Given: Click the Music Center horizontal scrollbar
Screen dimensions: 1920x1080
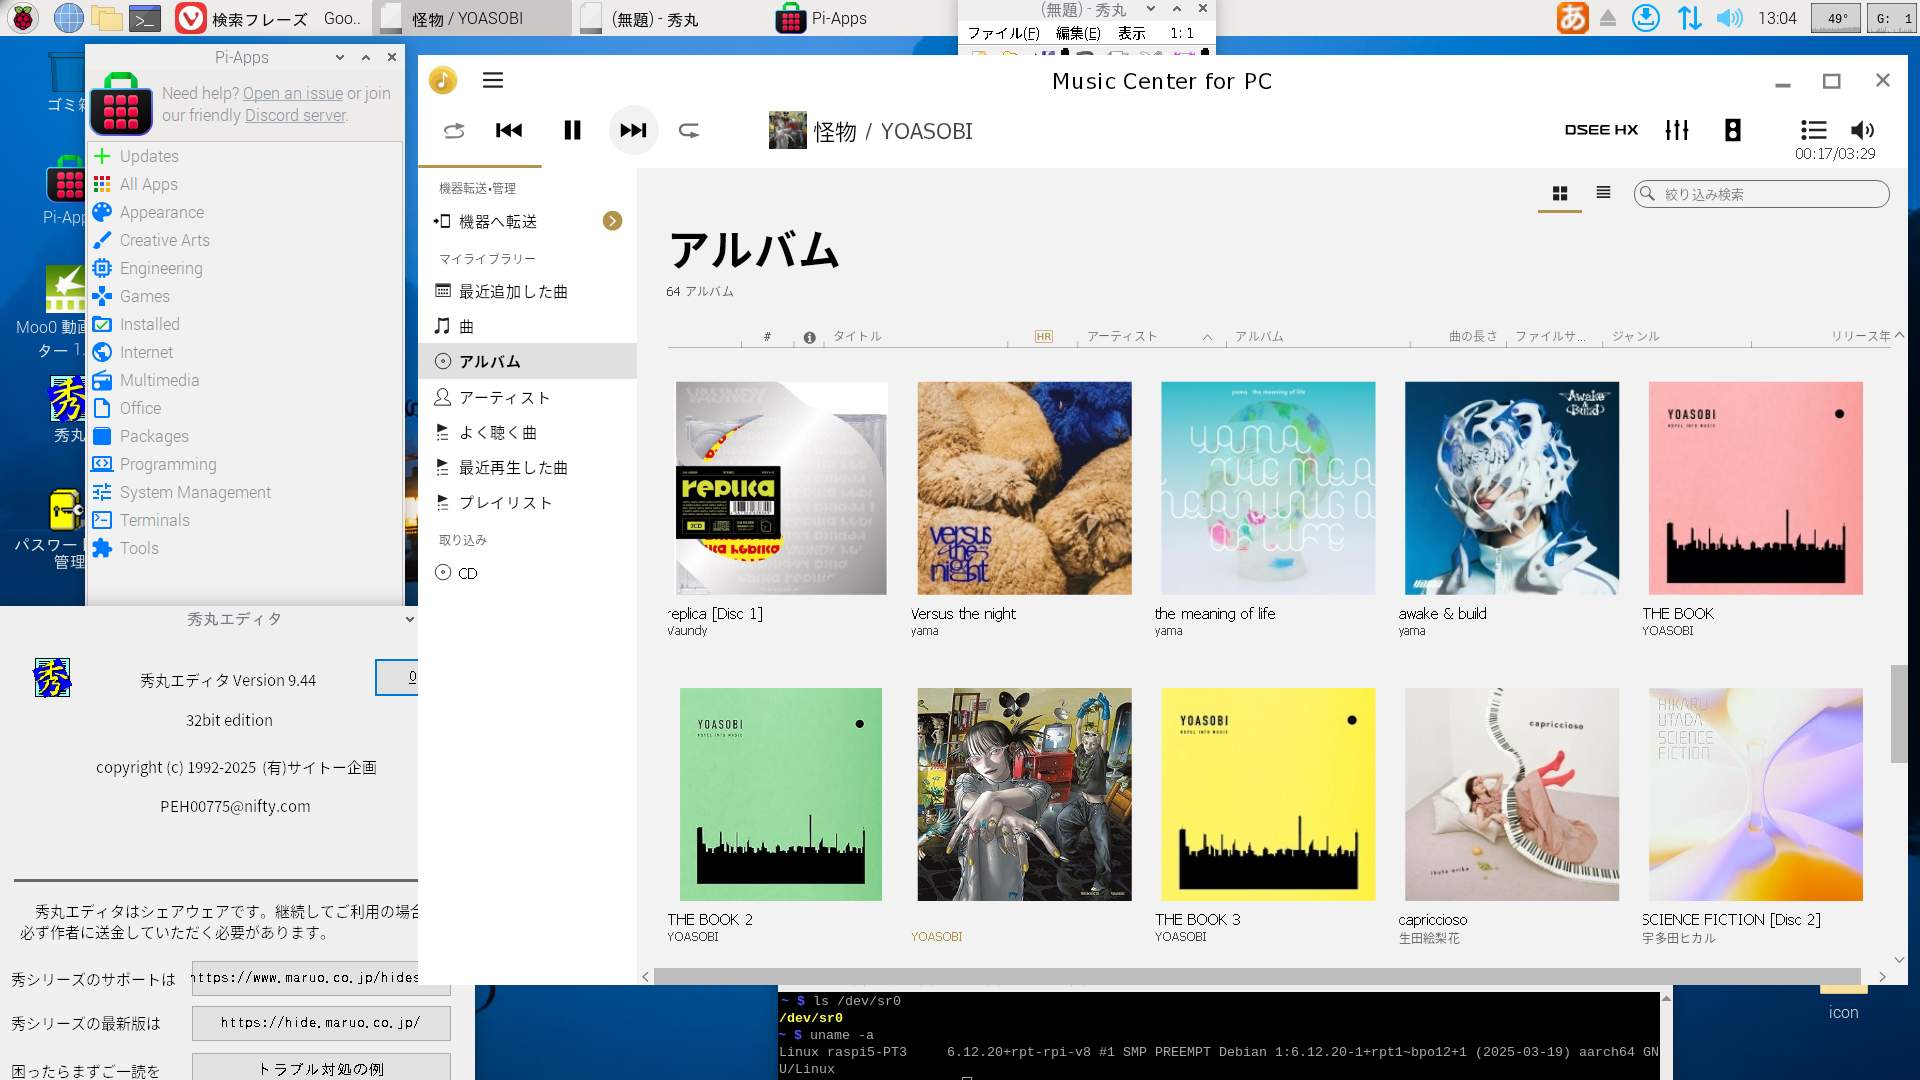Looking at the screenshot, I should pyautogui.click(x=1257, y=976).
